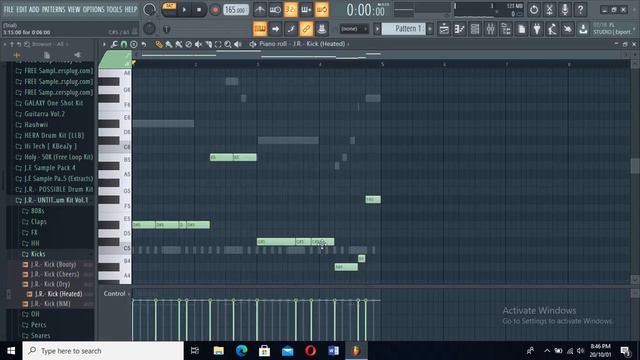The height and width of the screenshot is (360, 640).
Task: Open the Channel rack icon
Action: click(475, 29)
